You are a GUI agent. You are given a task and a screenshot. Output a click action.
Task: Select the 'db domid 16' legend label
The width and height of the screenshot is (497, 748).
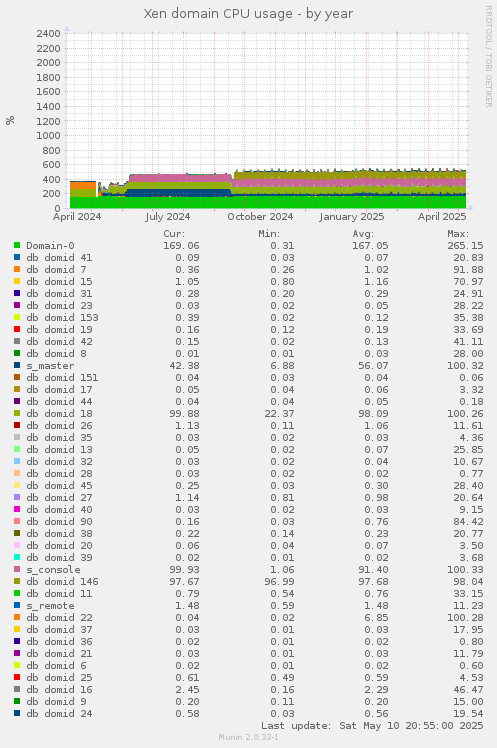point(59,690)
